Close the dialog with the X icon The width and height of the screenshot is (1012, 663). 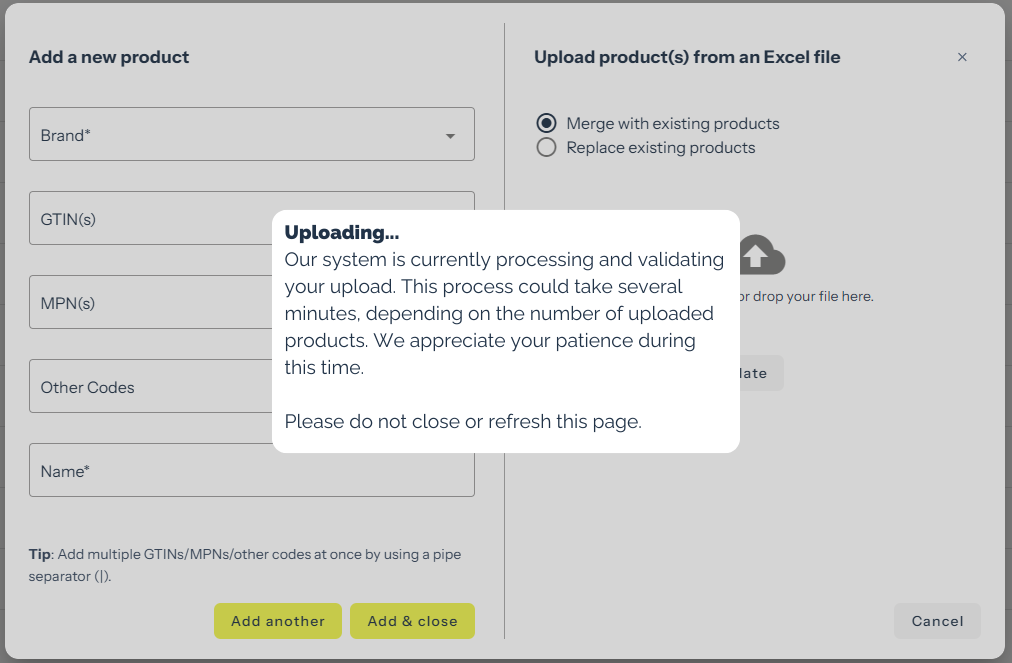[x=962, y=57]
